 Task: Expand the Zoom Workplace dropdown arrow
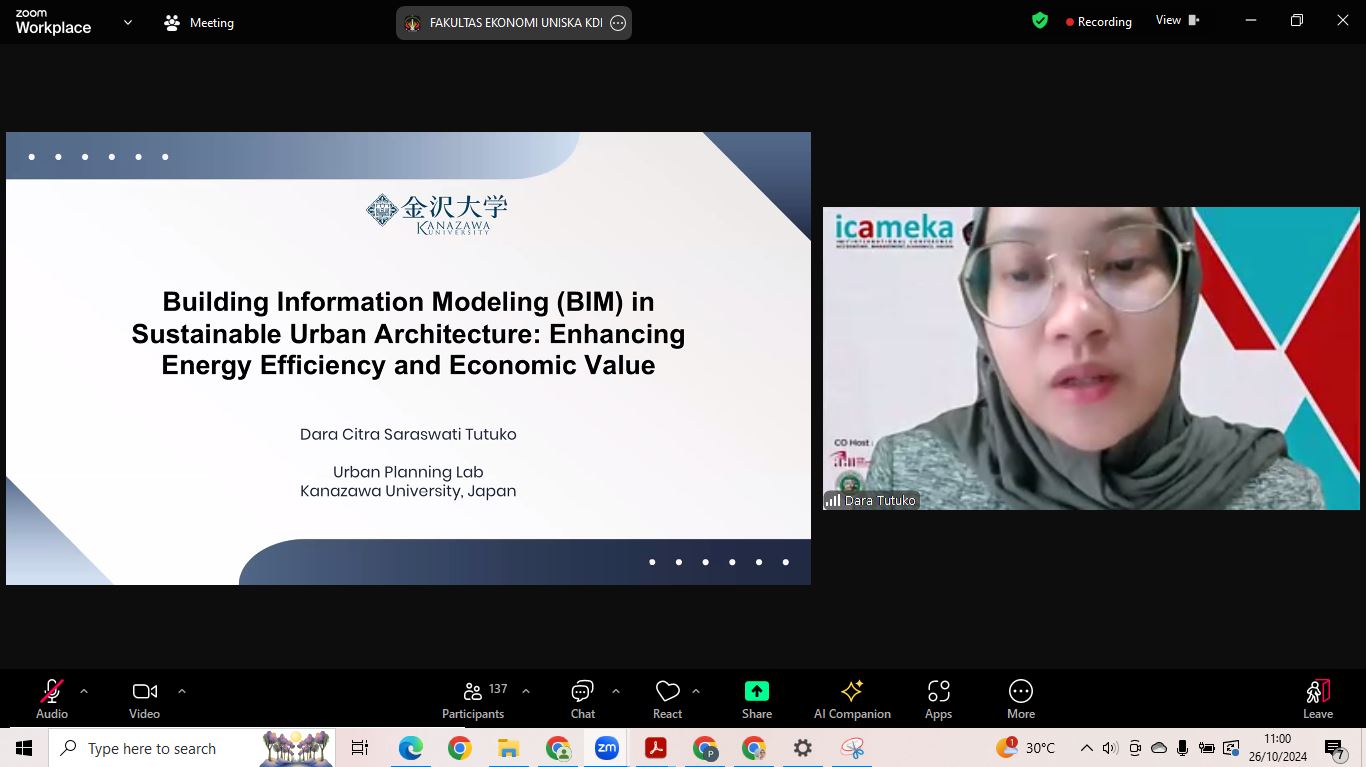[128, 22]
